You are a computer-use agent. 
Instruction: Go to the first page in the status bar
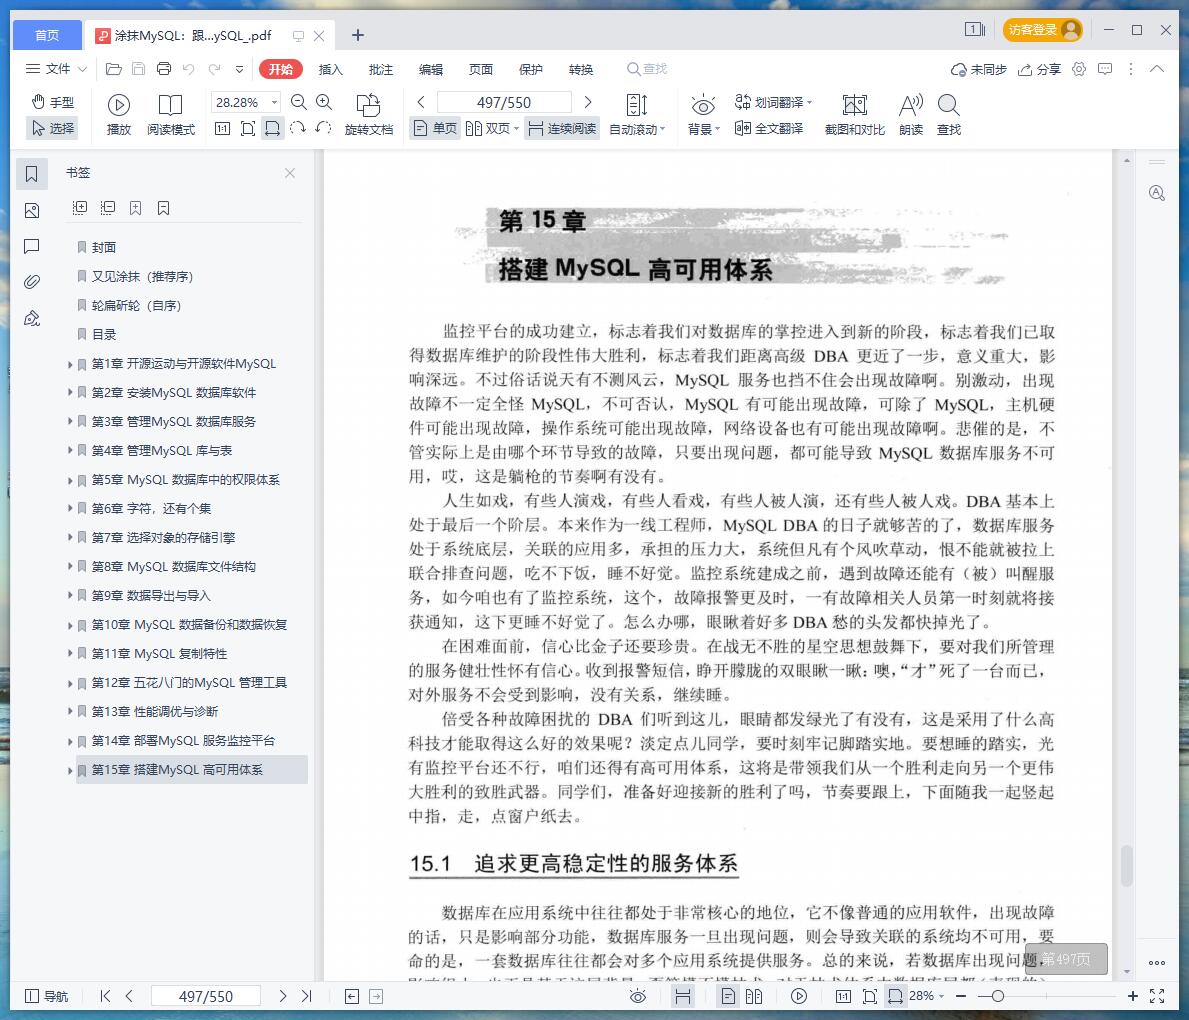pos(105,996)
